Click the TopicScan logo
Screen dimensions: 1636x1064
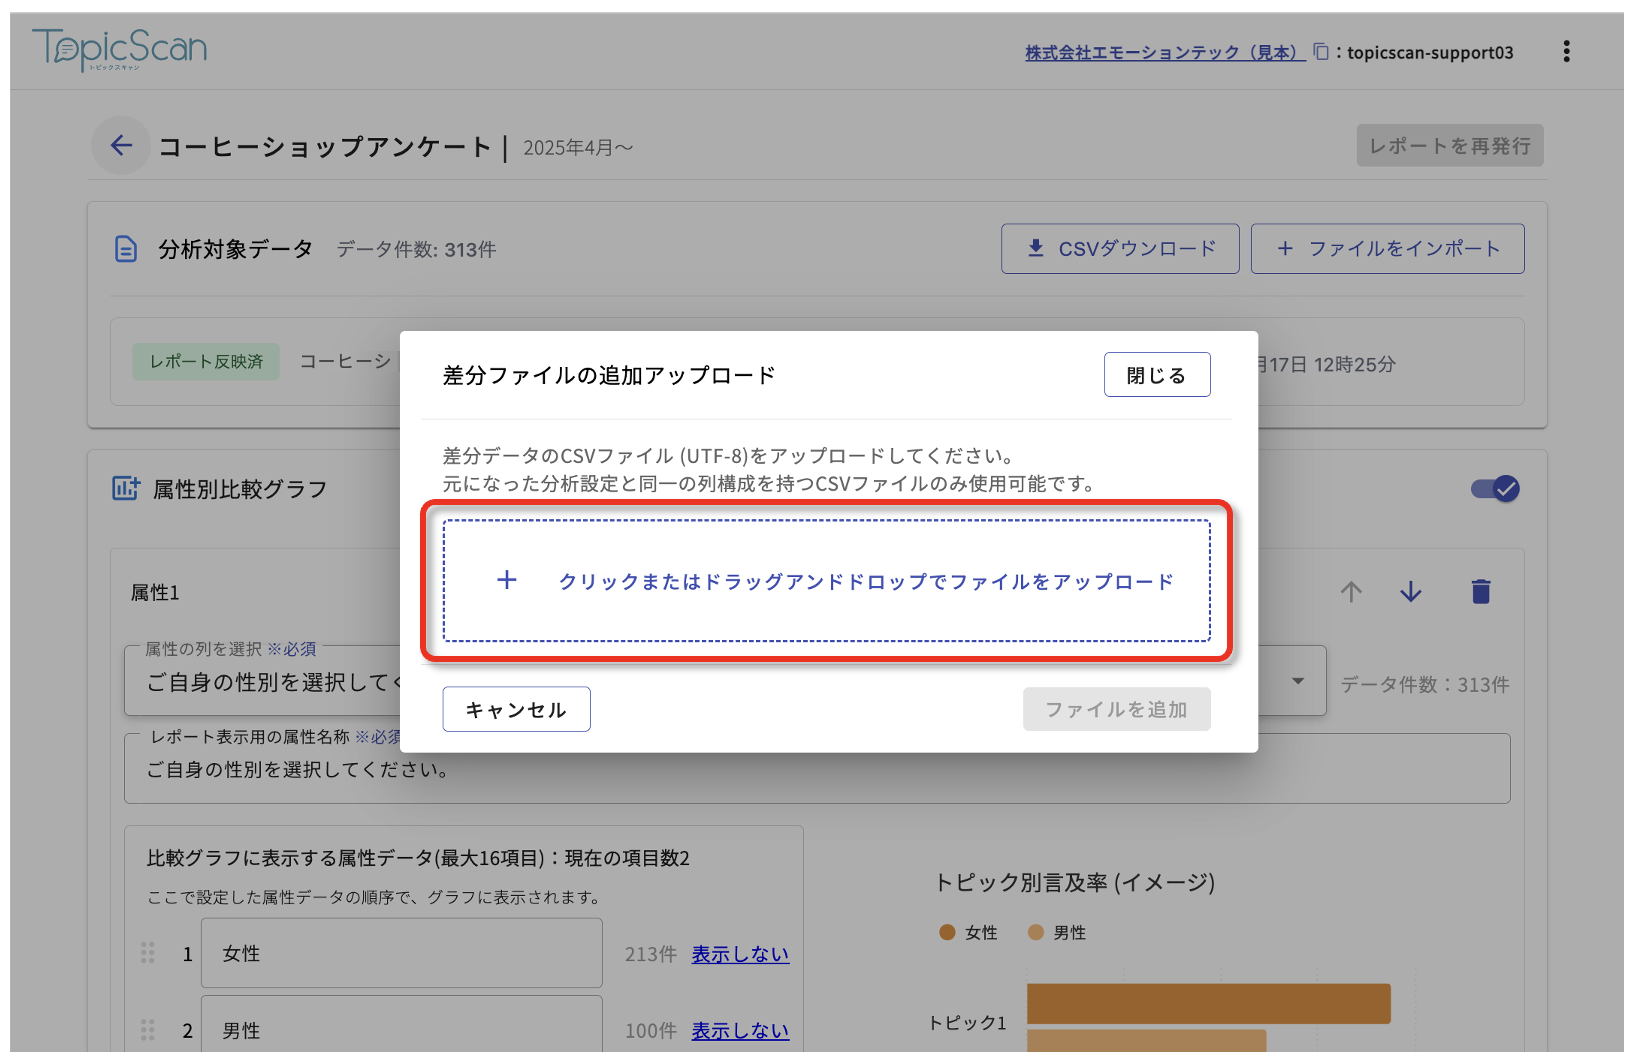click(120, 49)
